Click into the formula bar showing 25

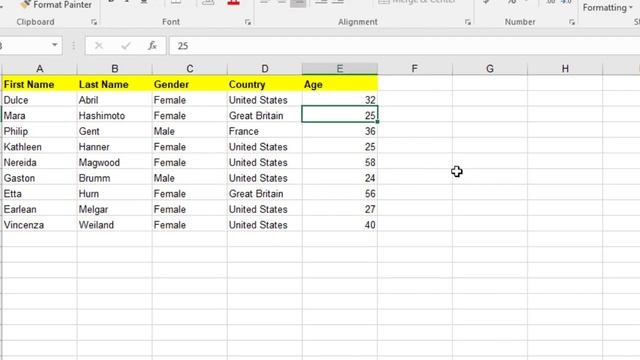pyautogui.click(x=404, y=46)
